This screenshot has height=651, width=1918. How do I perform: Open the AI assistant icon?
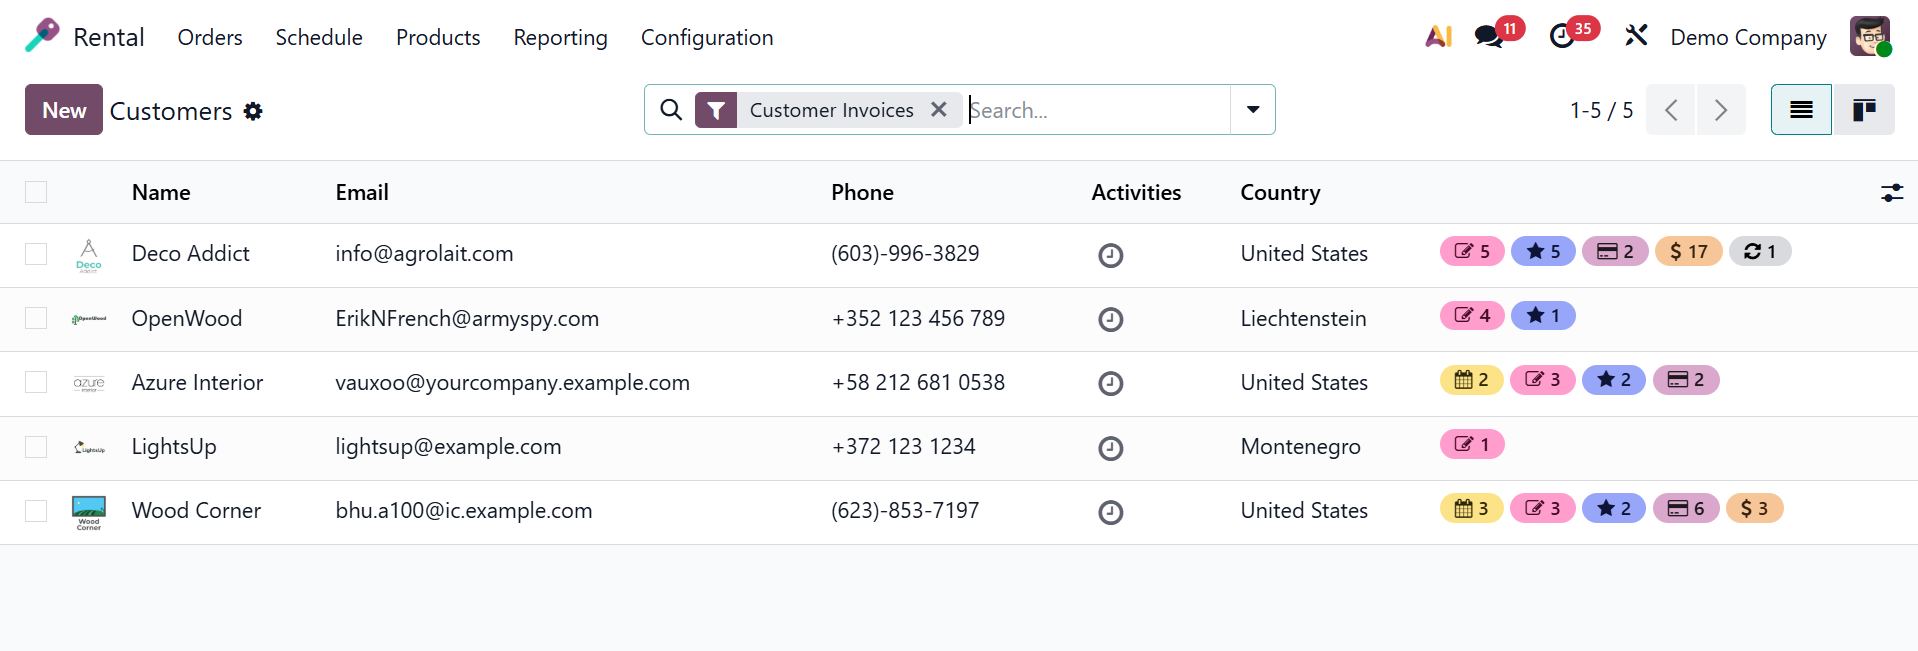[1438, 37]
